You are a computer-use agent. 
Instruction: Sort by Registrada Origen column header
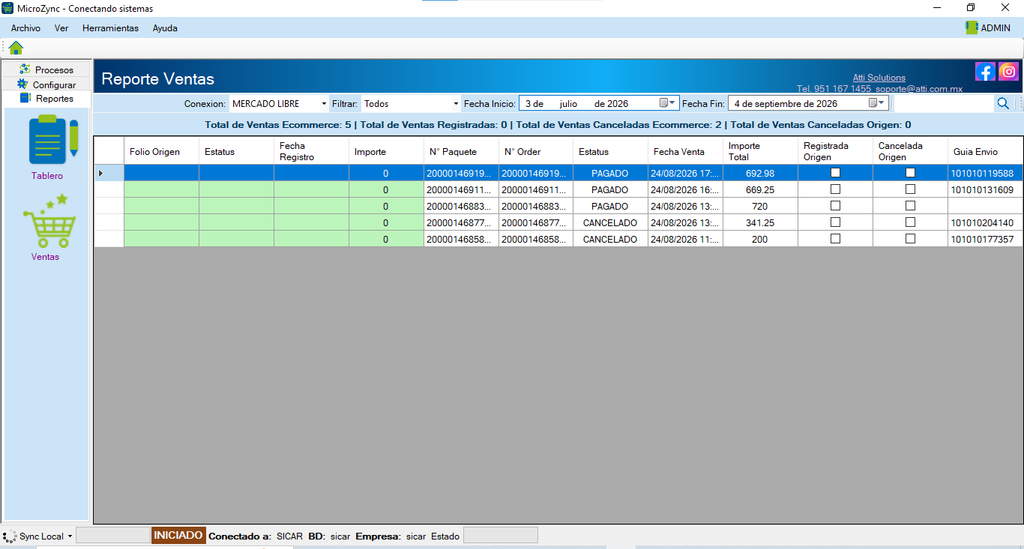click(835, 151)
